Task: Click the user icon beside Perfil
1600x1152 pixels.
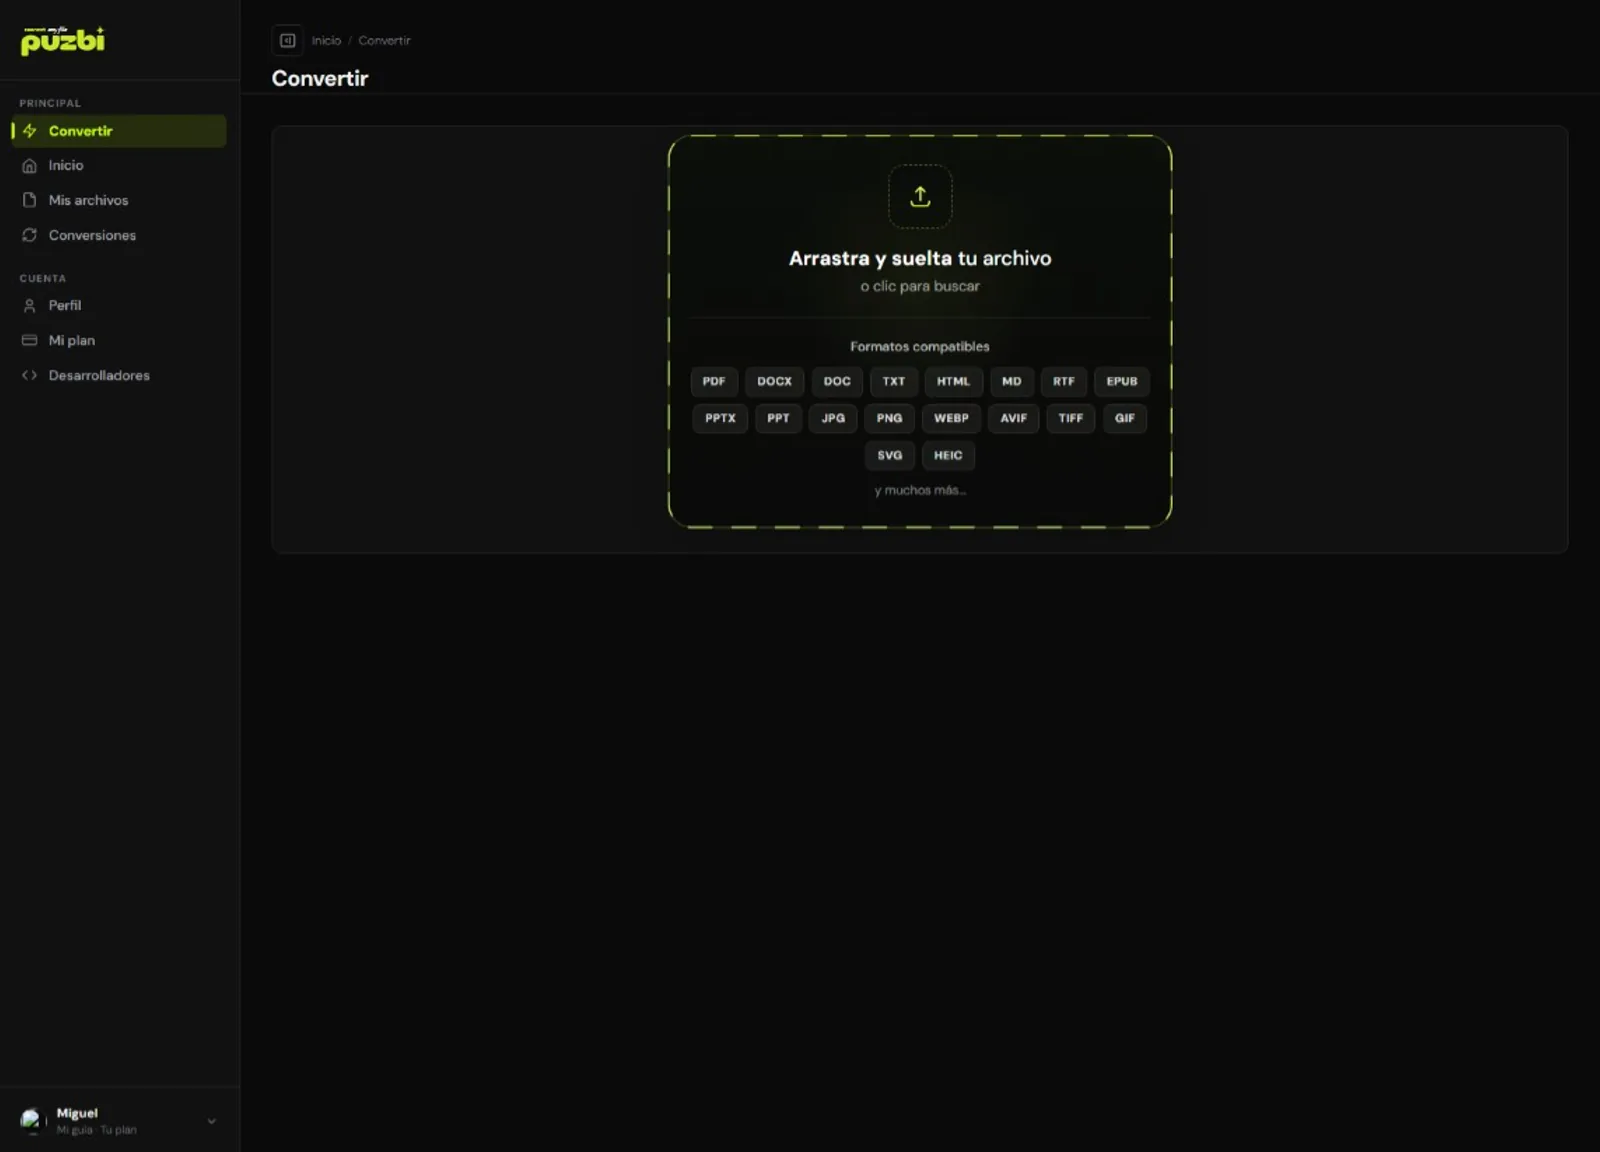Action: pyautogui.click(x=30, y=305)
